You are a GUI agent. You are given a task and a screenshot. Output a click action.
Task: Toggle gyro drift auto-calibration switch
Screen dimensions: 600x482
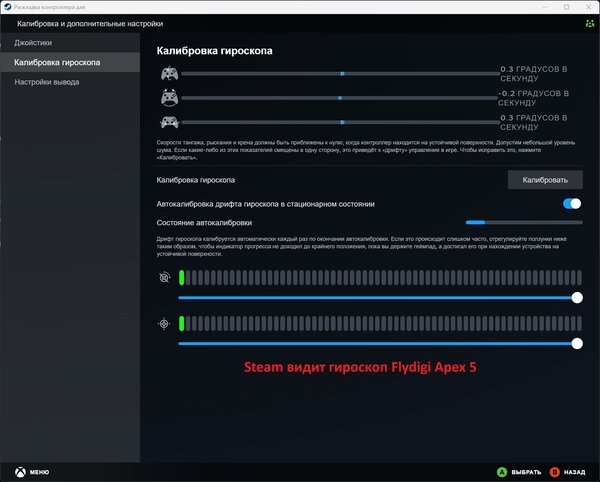coord(572,204)
